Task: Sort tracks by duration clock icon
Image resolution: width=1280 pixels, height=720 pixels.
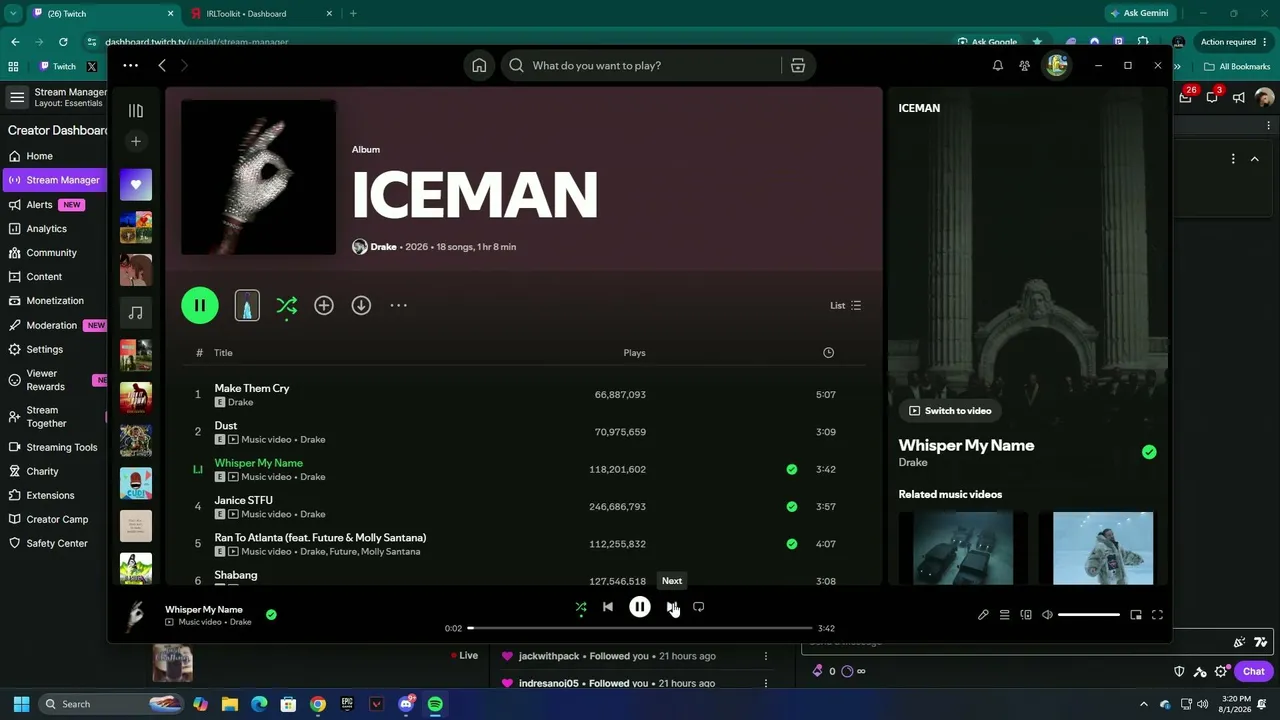Action: click(x=828, y=353)
